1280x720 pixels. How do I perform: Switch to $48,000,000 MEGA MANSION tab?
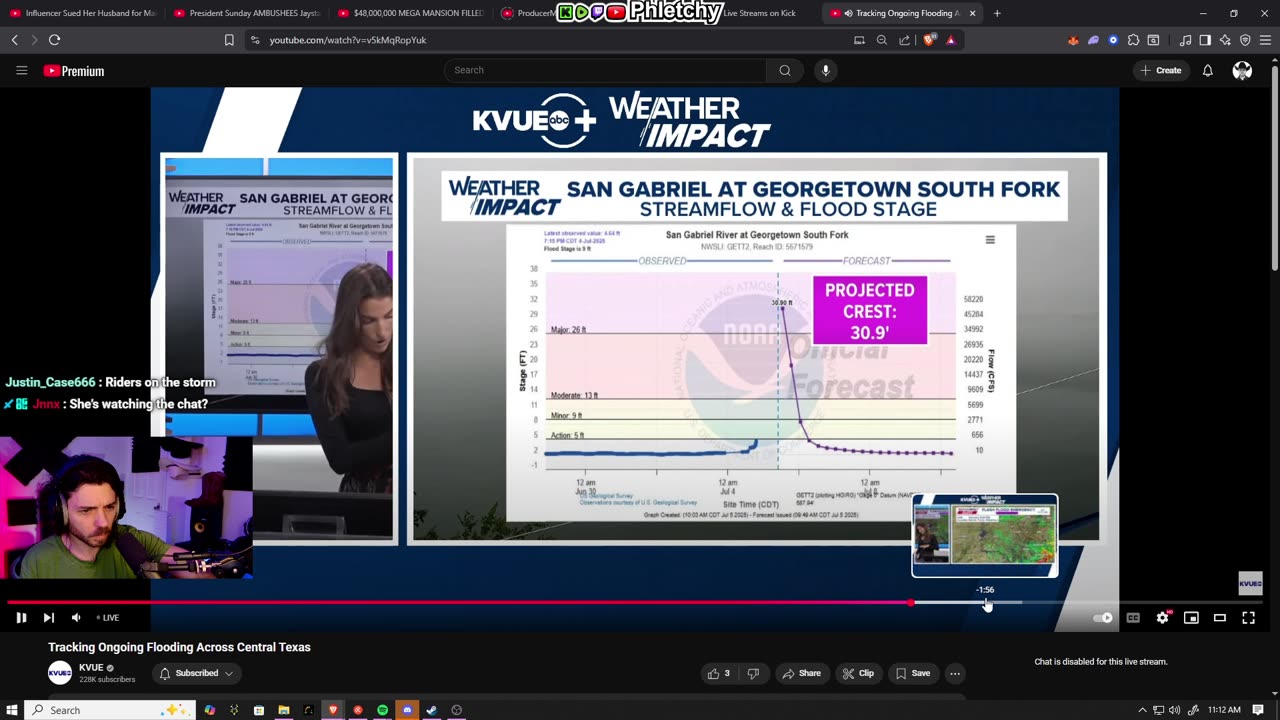(x=410, y=13)
